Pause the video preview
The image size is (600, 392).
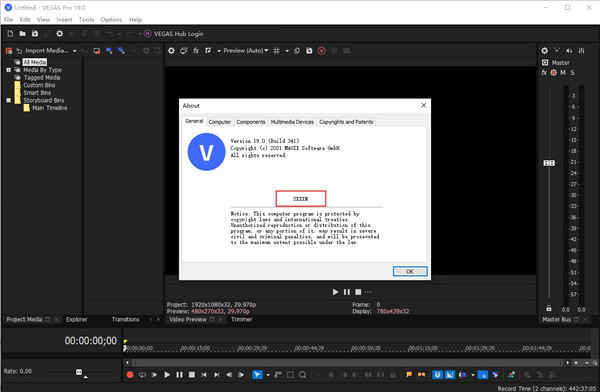click(x=347, y=292)
